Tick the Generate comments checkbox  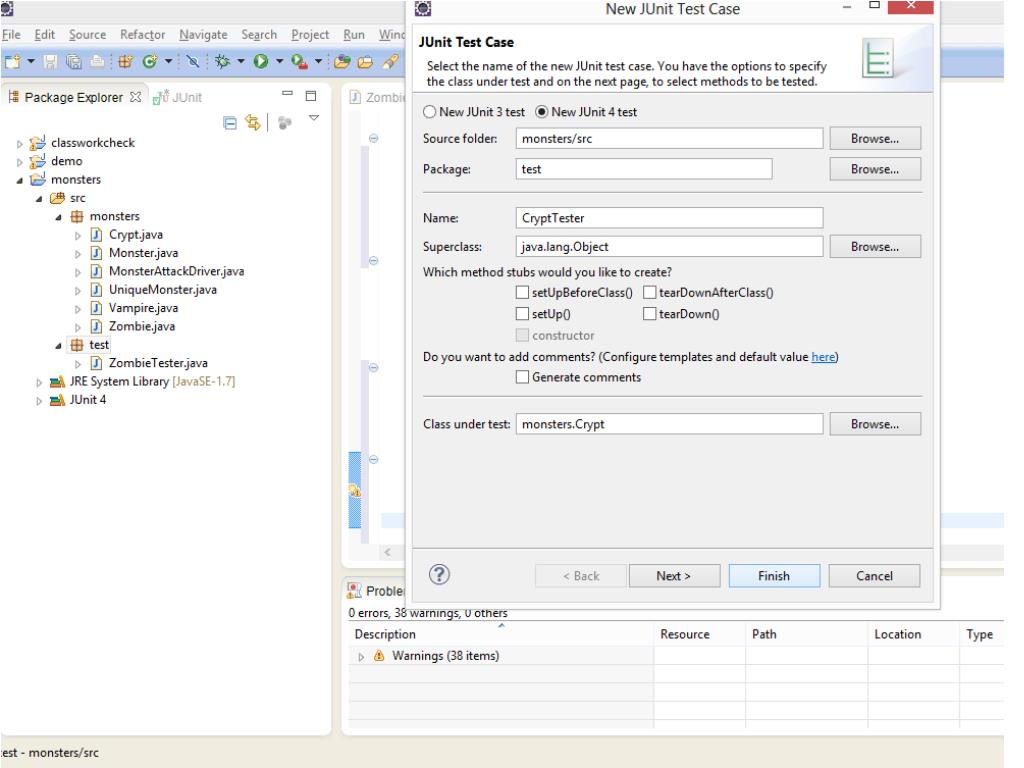[522, 377]
